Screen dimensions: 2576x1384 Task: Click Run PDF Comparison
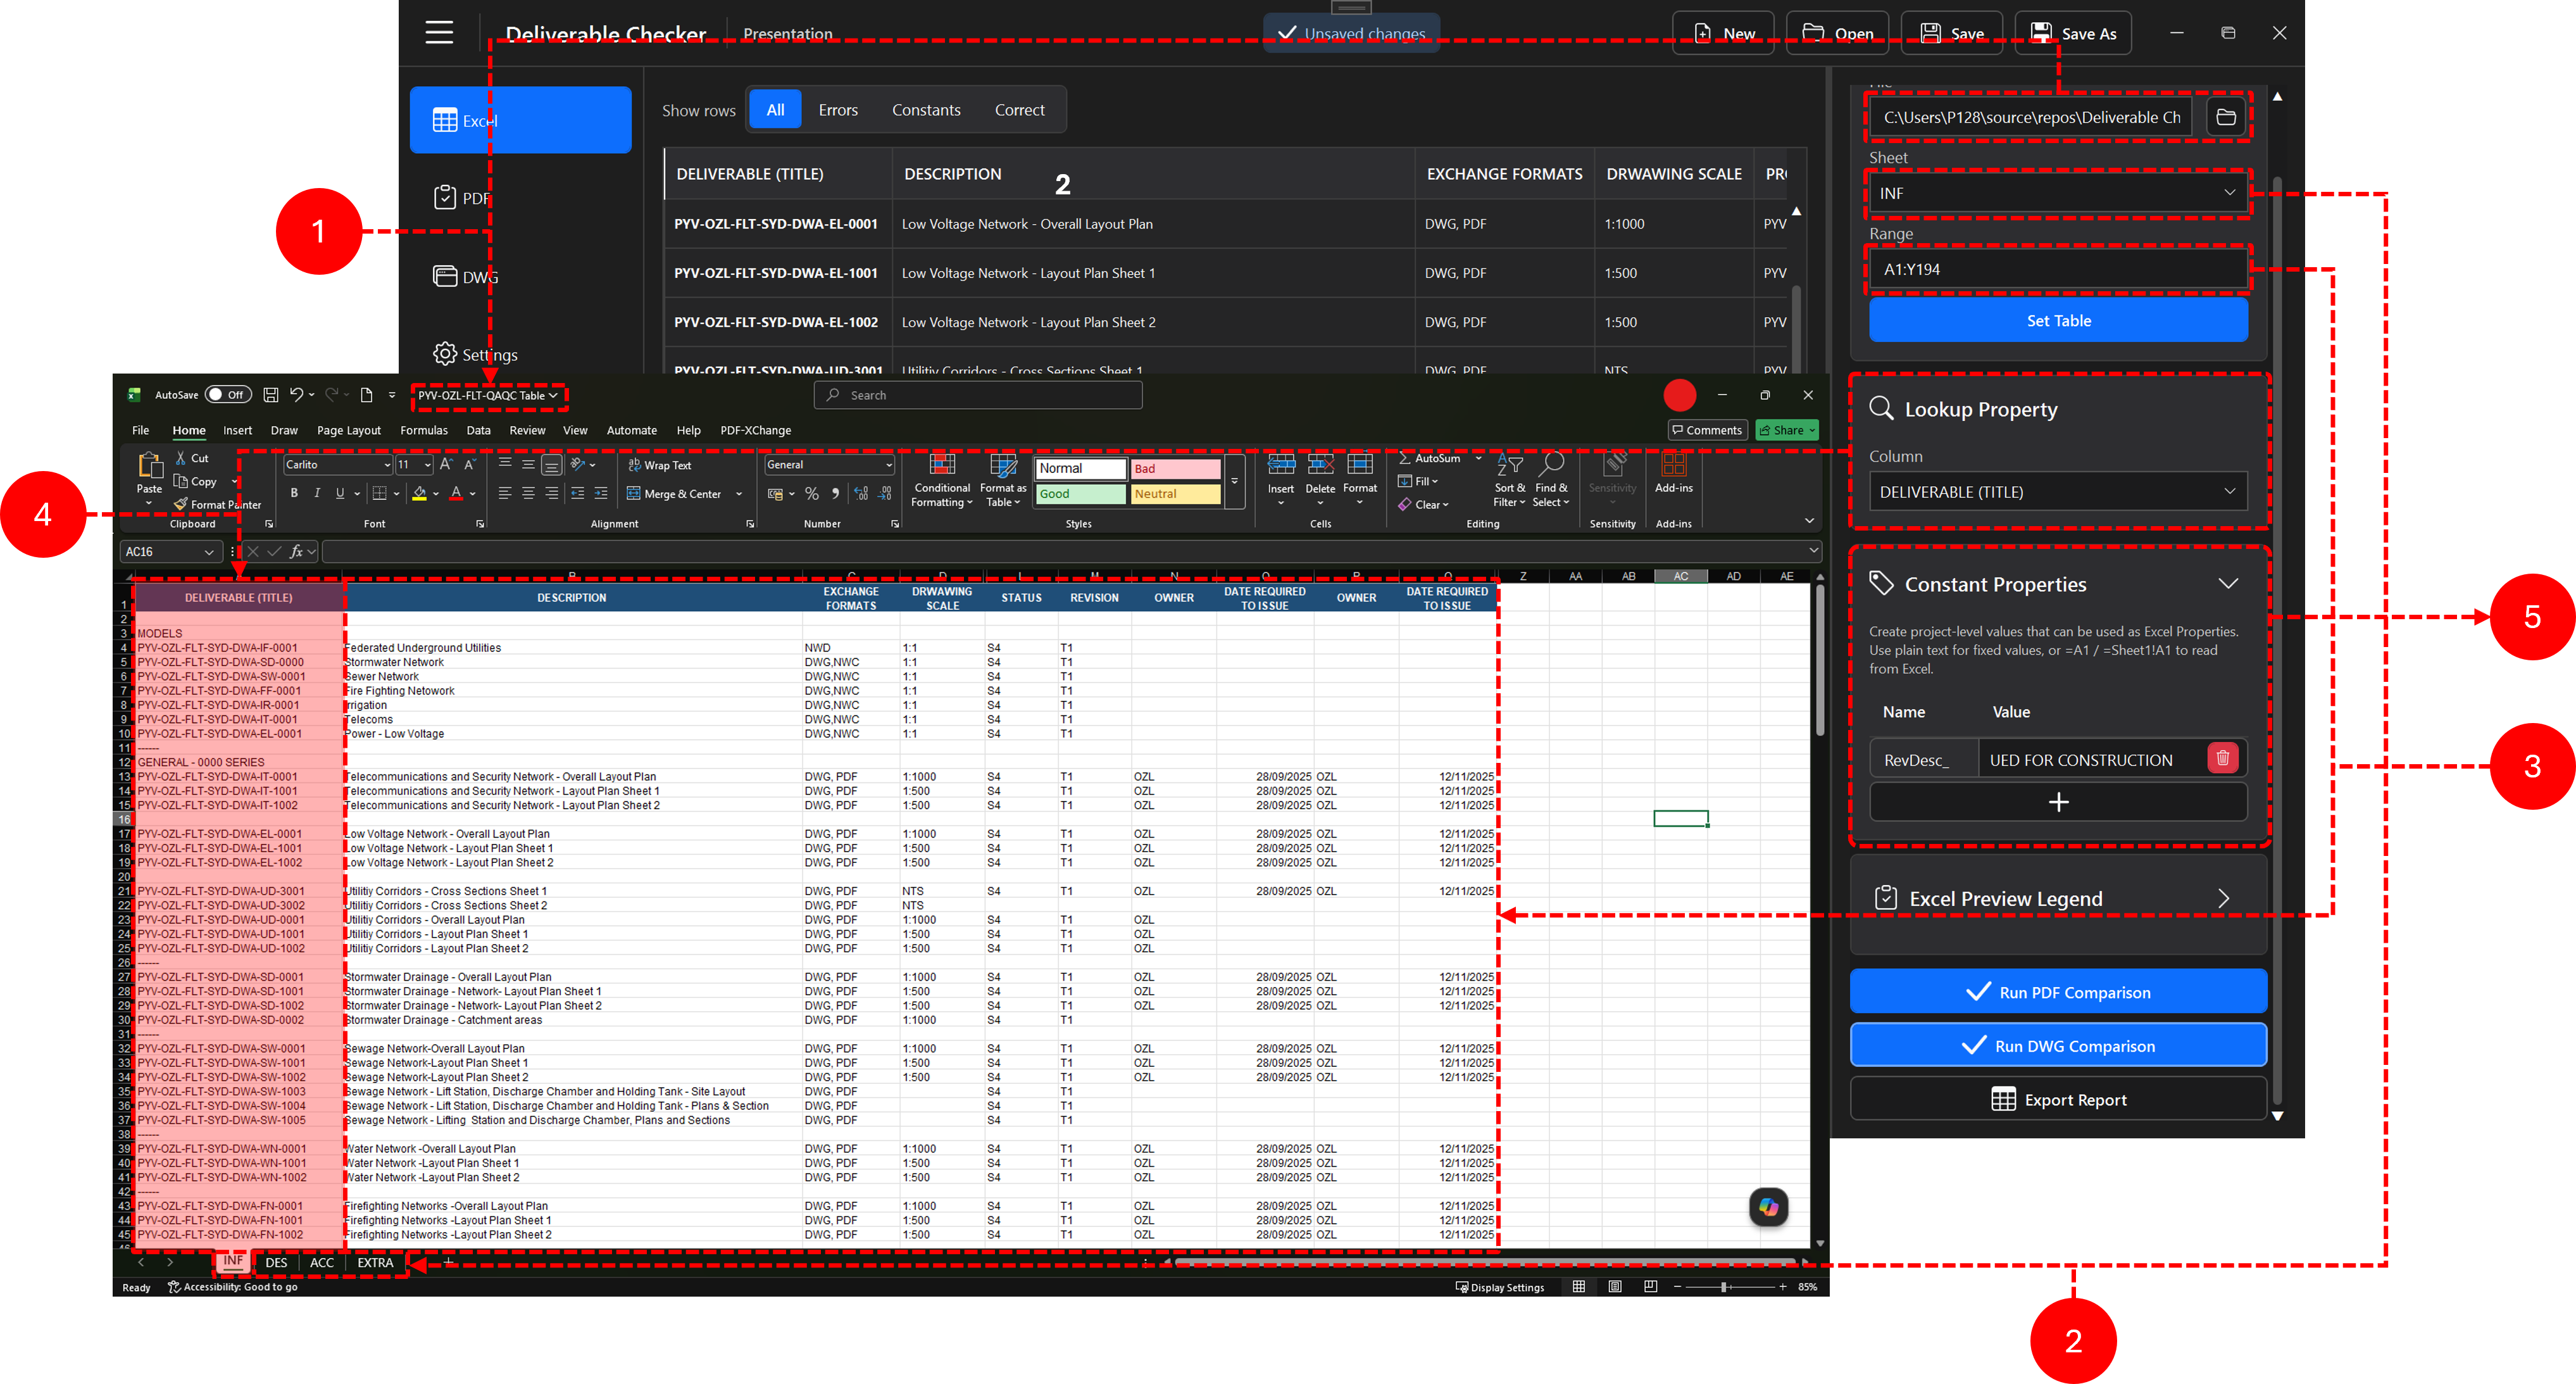(2058, 992)
